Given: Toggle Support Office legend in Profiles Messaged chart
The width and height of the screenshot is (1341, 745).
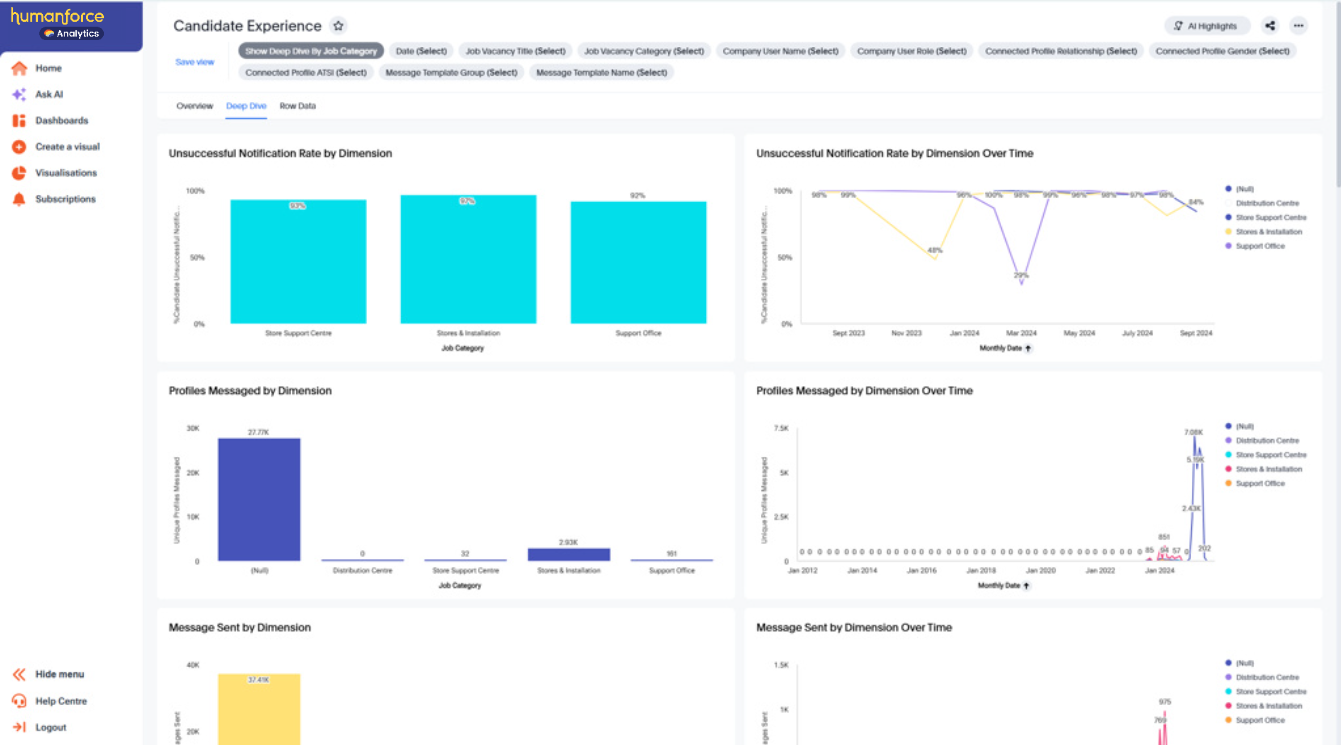Looking at the screenshot, I should coord(1259,484).
